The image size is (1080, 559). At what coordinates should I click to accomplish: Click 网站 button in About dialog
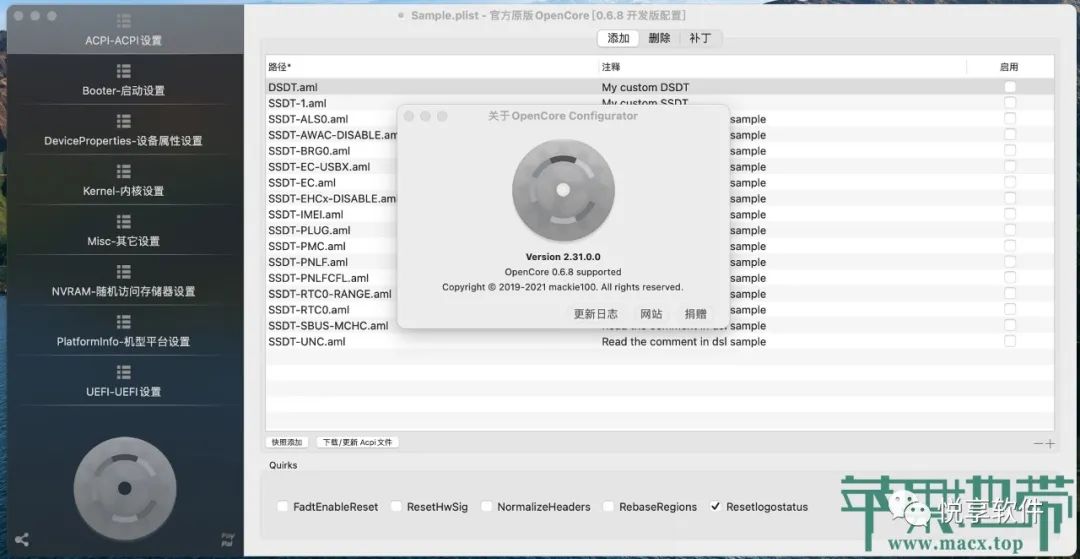[x=651, y=314]
